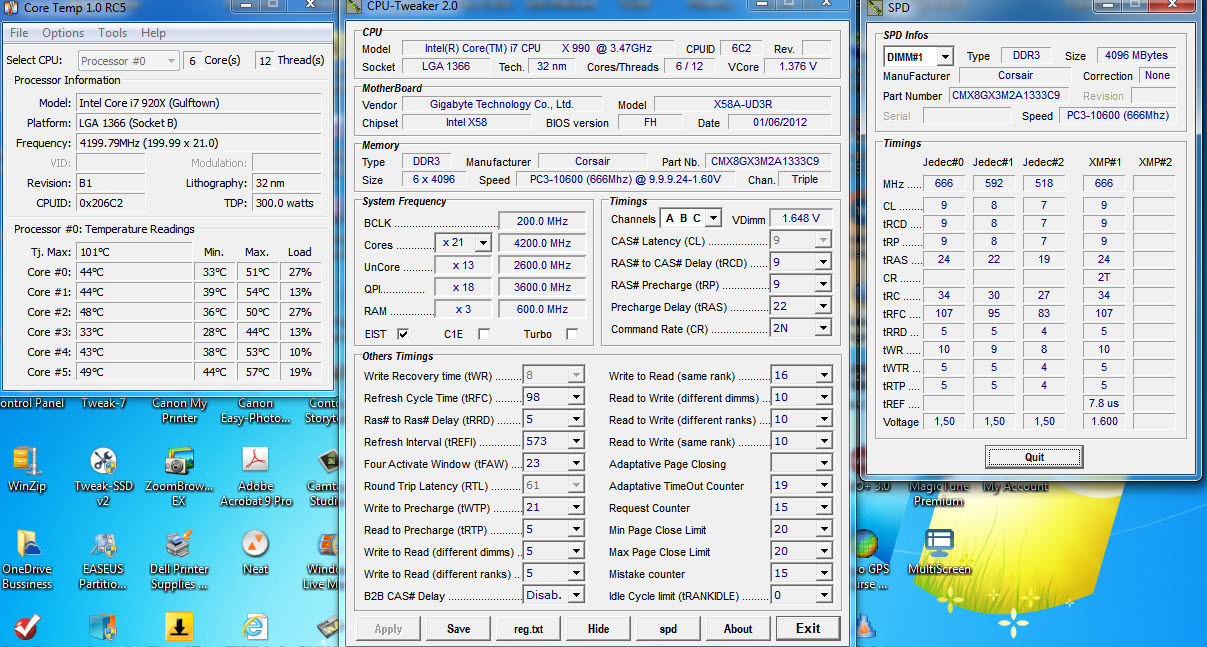Select the OneDrive Bussiness folder icon
Screen dimensions: 1207x647
point(27,543)
